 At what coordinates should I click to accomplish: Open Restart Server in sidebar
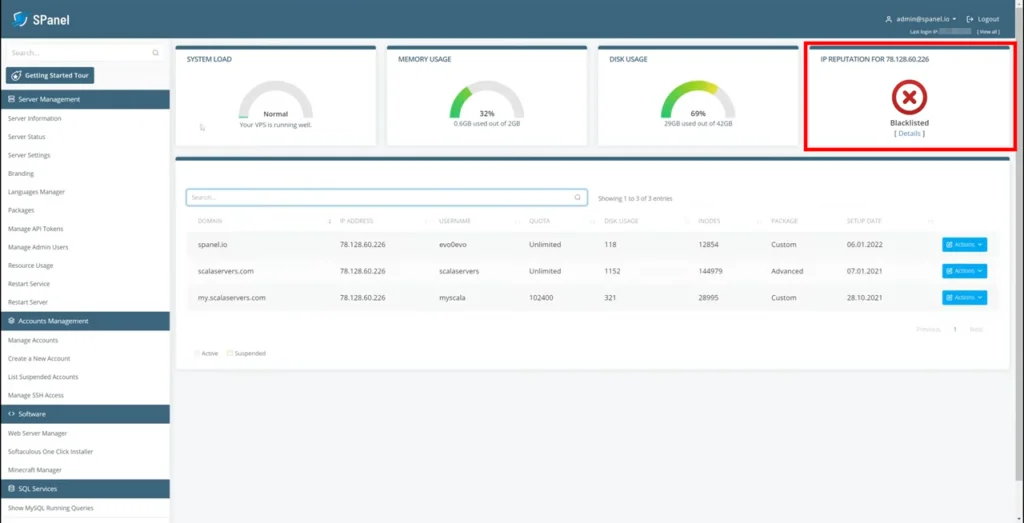point(27,302)
